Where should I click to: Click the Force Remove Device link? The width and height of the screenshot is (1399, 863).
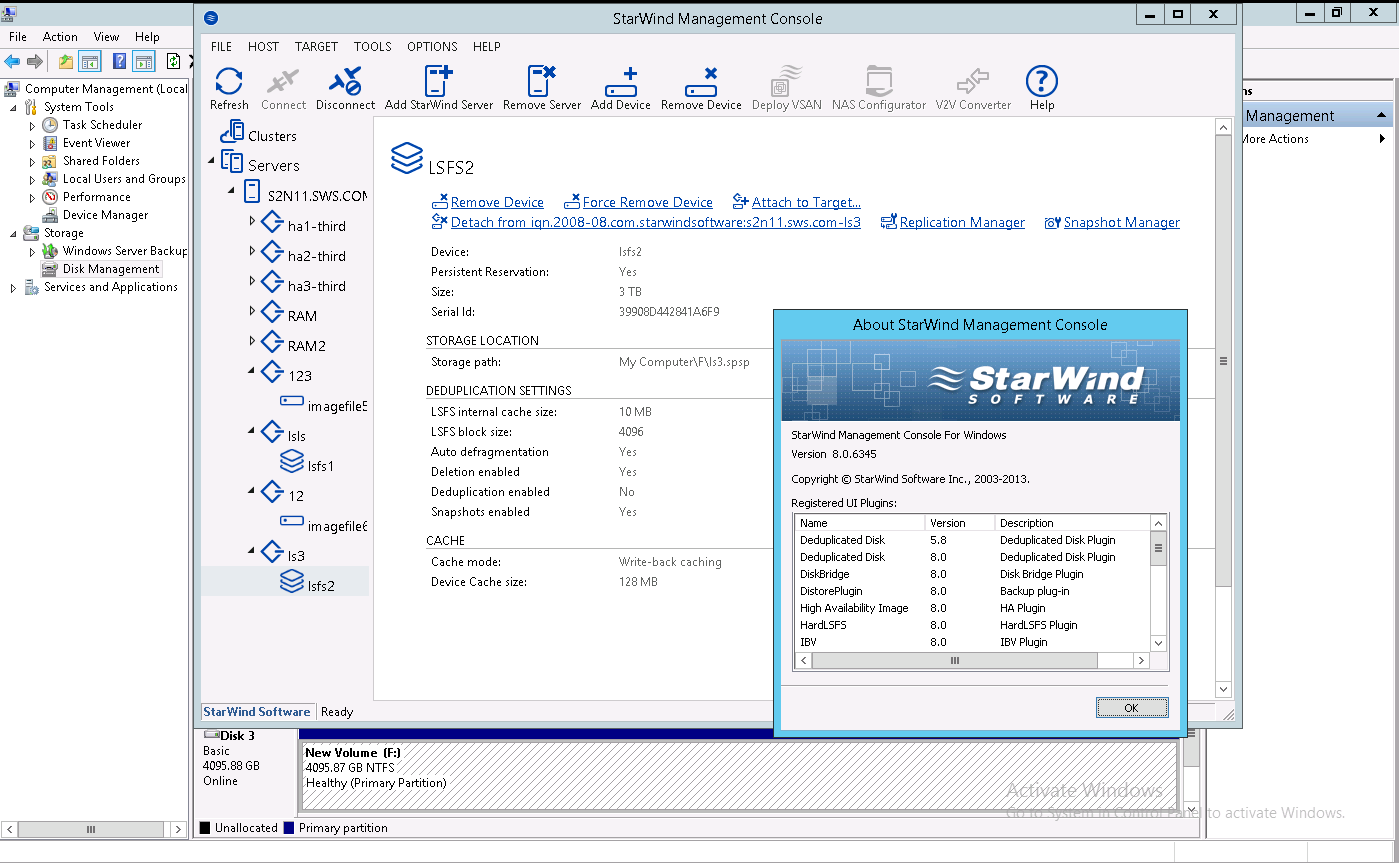click(x=647, y=202)
